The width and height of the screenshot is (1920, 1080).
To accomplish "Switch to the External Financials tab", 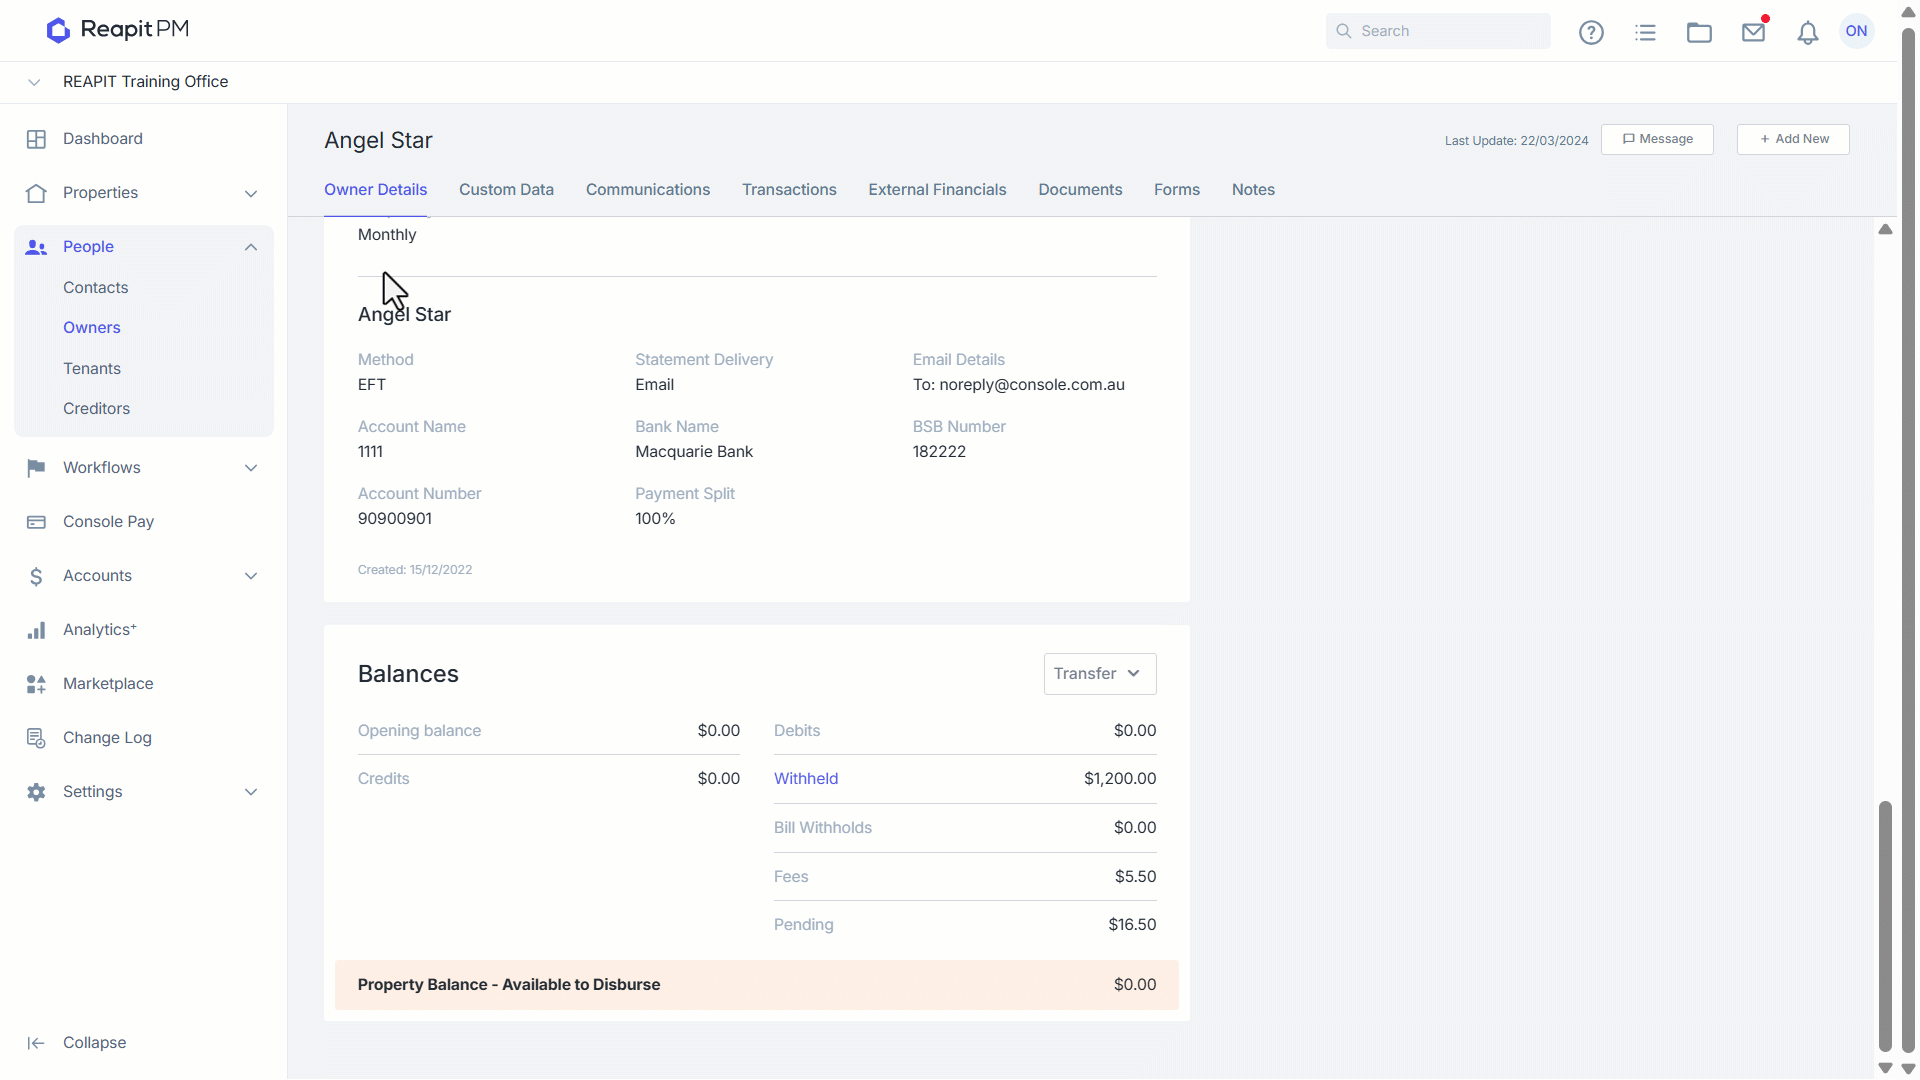I will [x=937, y=190].
